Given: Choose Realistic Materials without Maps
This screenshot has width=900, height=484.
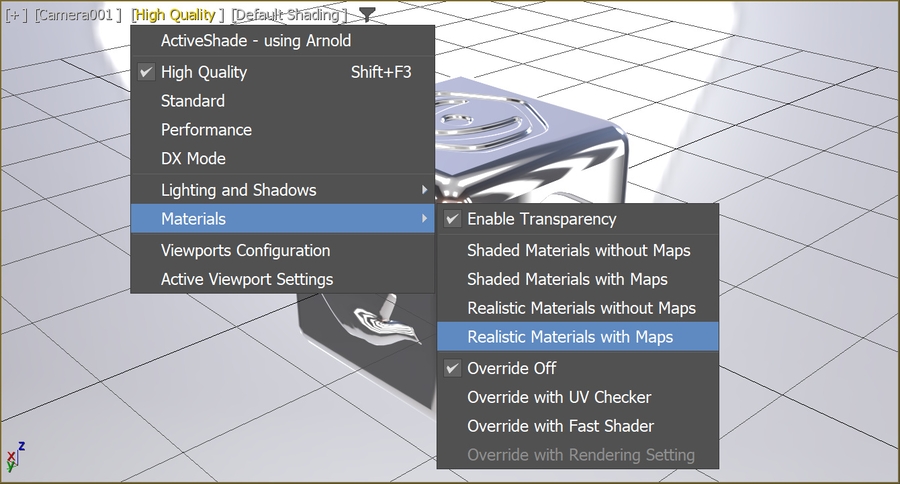Looking at the screenshot, I should (581, 308).
